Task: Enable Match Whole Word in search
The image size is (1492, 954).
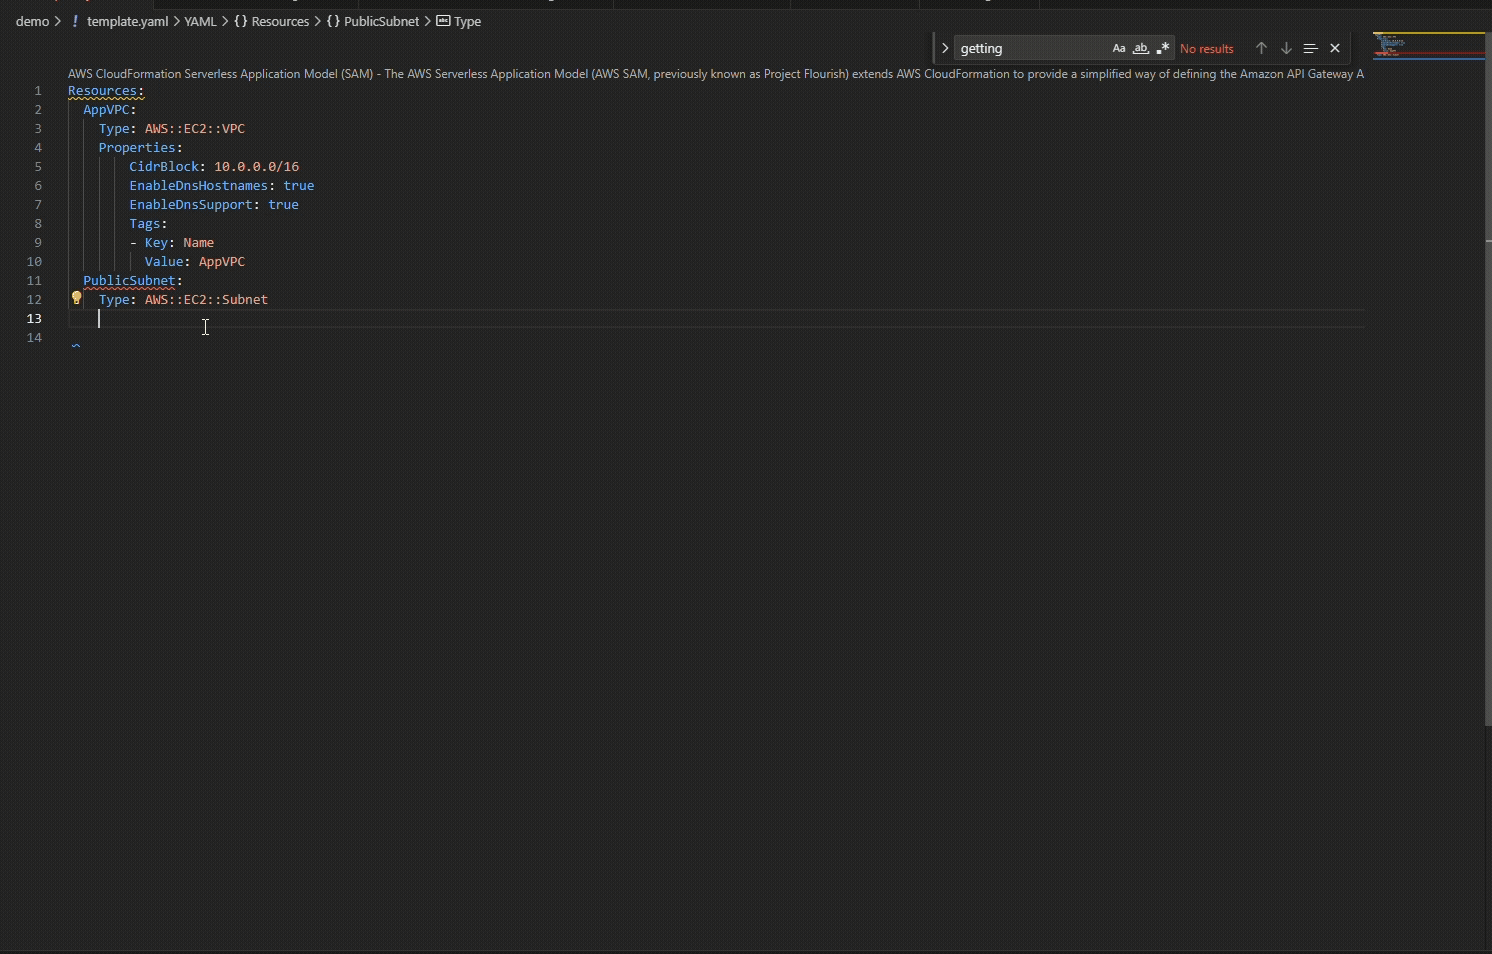Action: pyautogui.click(x=1141, y=47)
